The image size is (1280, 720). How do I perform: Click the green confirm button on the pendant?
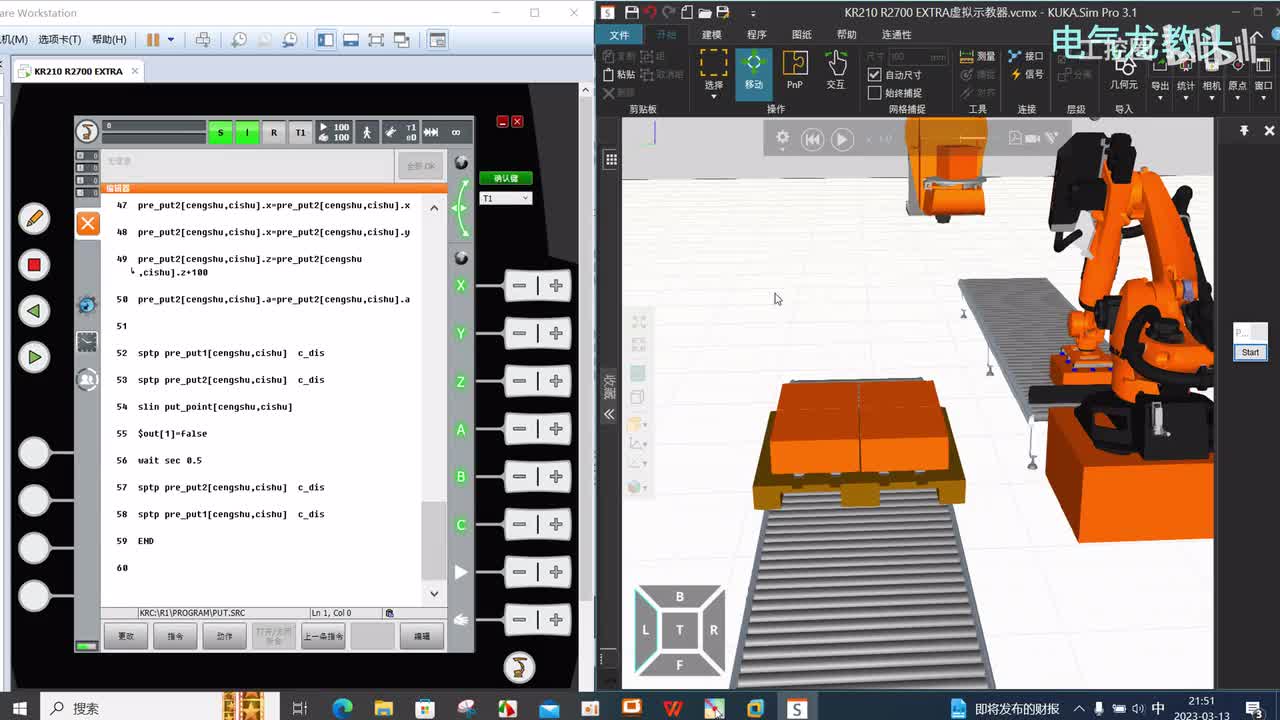coord(505,178)
